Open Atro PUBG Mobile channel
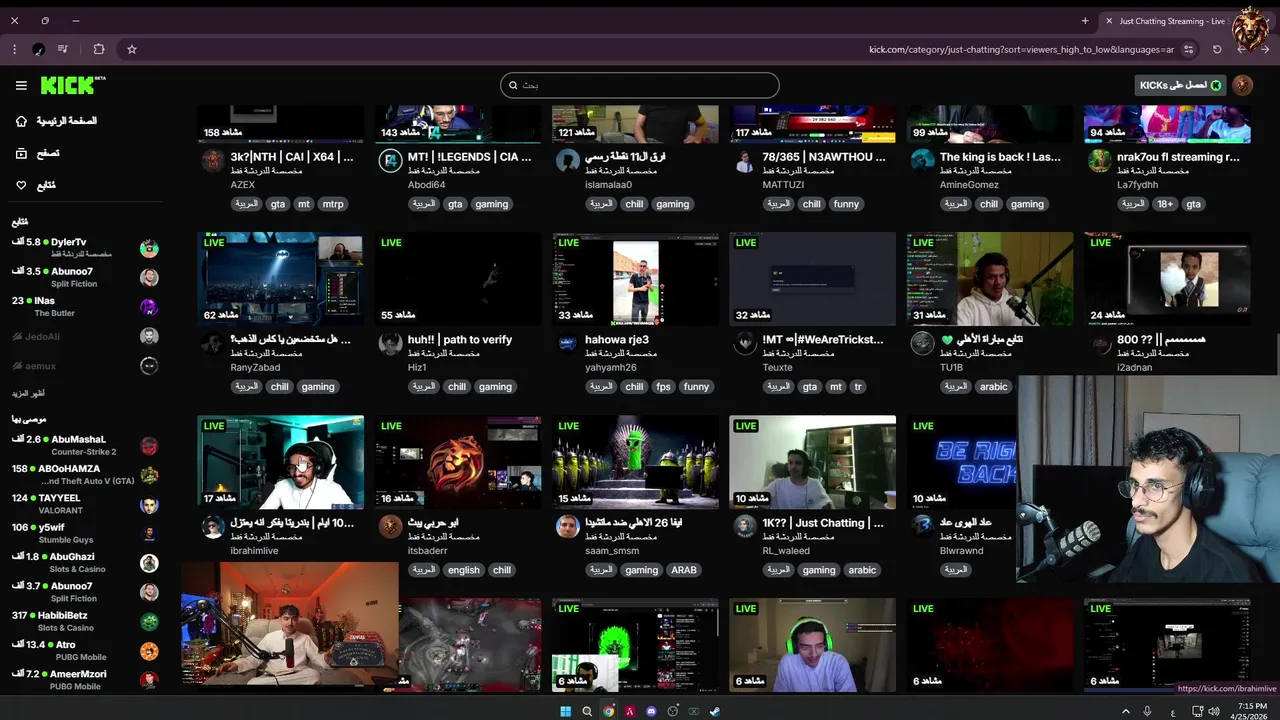This screenshot has width=1280, height=720. [x=85, y=651]
